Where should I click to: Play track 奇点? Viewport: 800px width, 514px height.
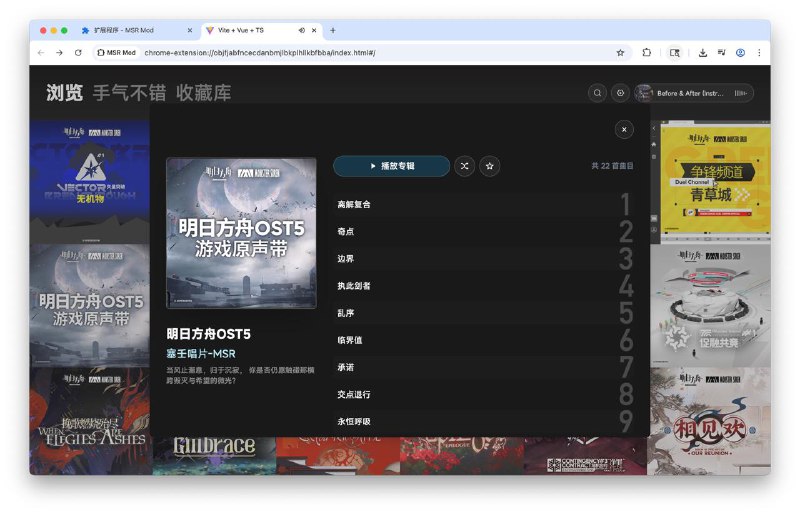[x=484, y=231]
